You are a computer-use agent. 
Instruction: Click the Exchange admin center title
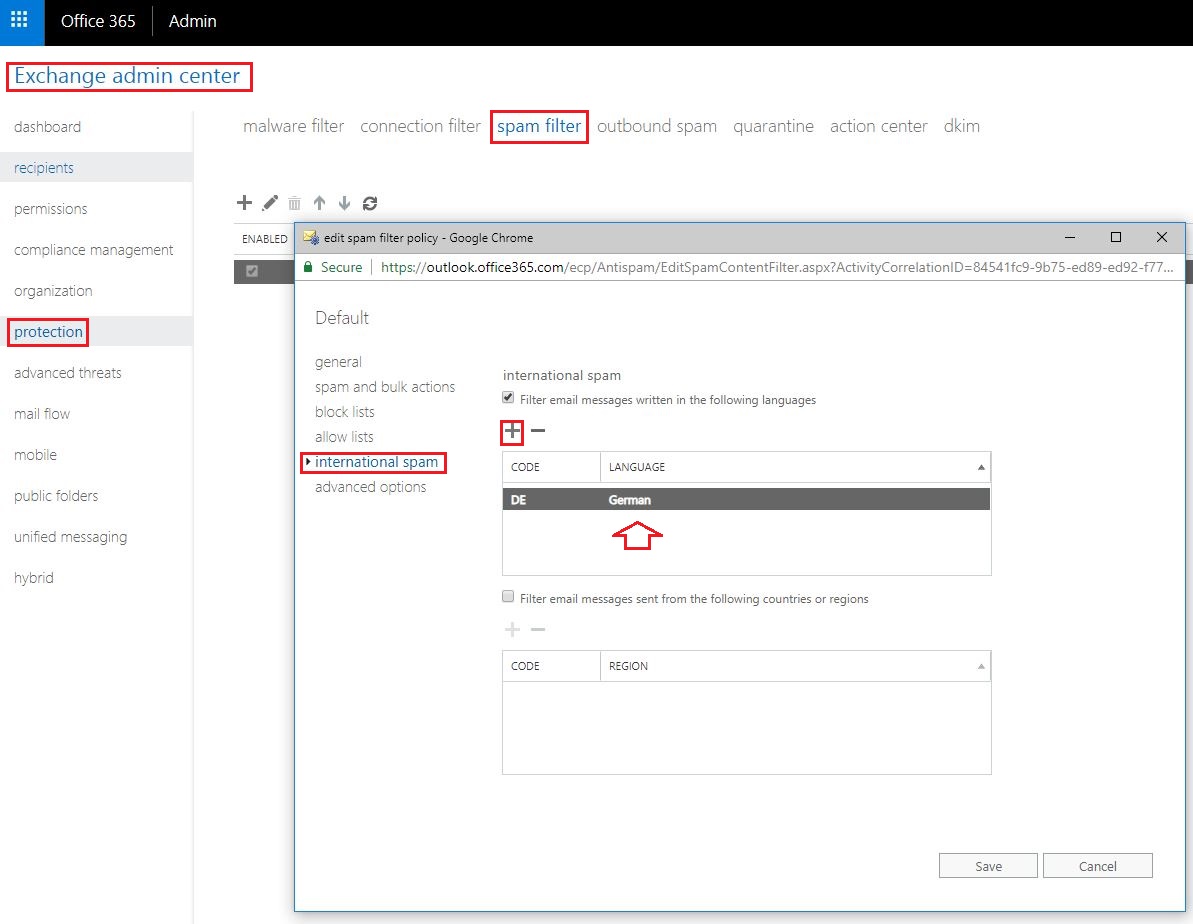(x=127, y=76)
